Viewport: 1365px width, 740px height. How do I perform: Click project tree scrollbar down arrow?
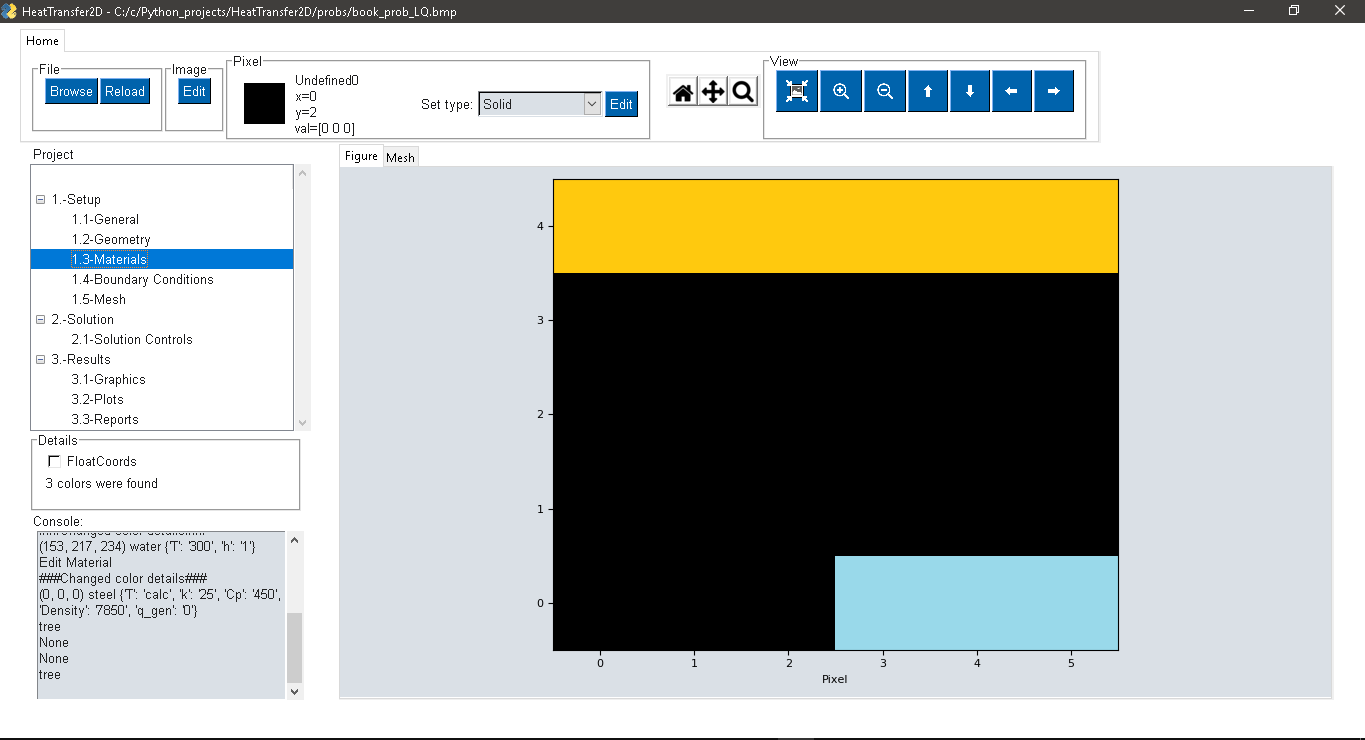pyautogui.click(x=303, y=422)
